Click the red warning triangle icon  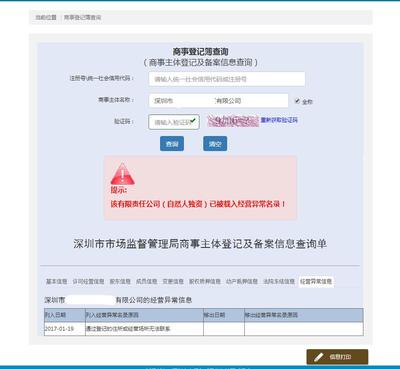pos(122,174)
